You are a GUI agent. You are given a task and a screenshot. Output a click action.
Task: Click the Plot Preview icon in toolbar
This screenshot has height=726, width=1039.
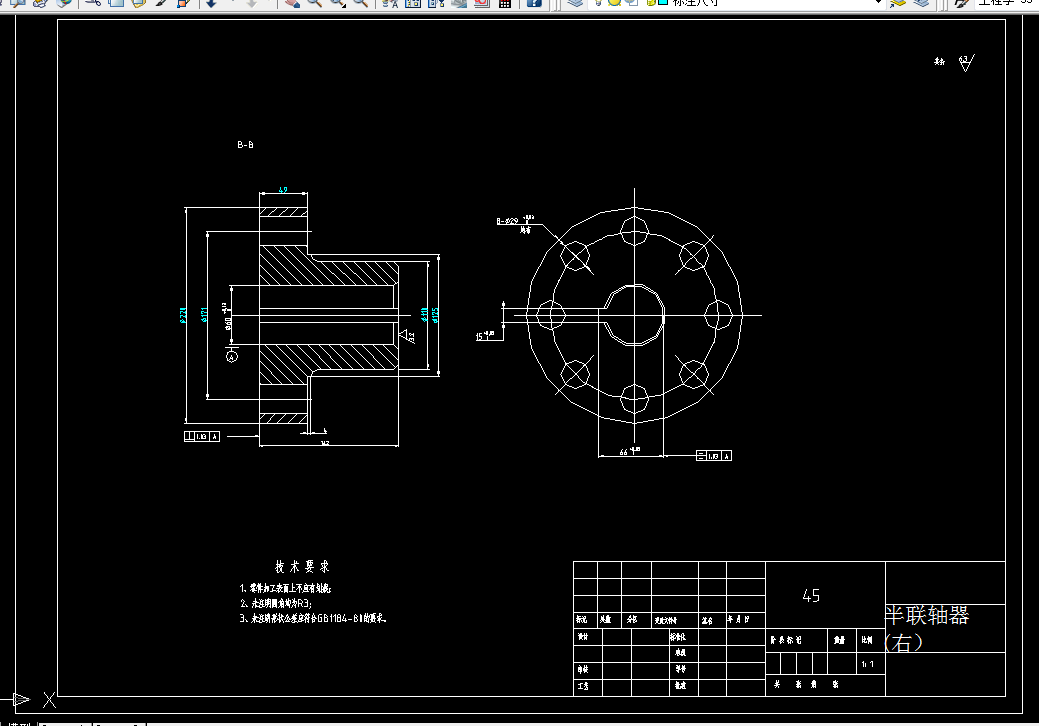coord(17,3)
